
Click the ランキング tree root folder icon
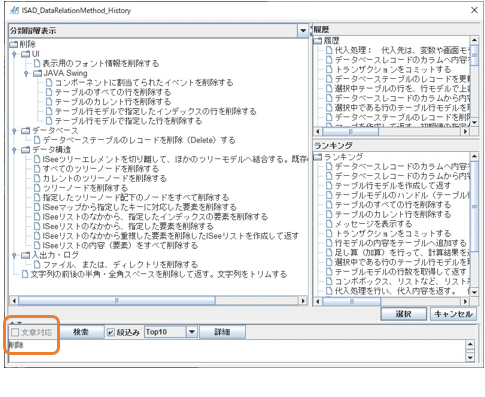point(318,157)
